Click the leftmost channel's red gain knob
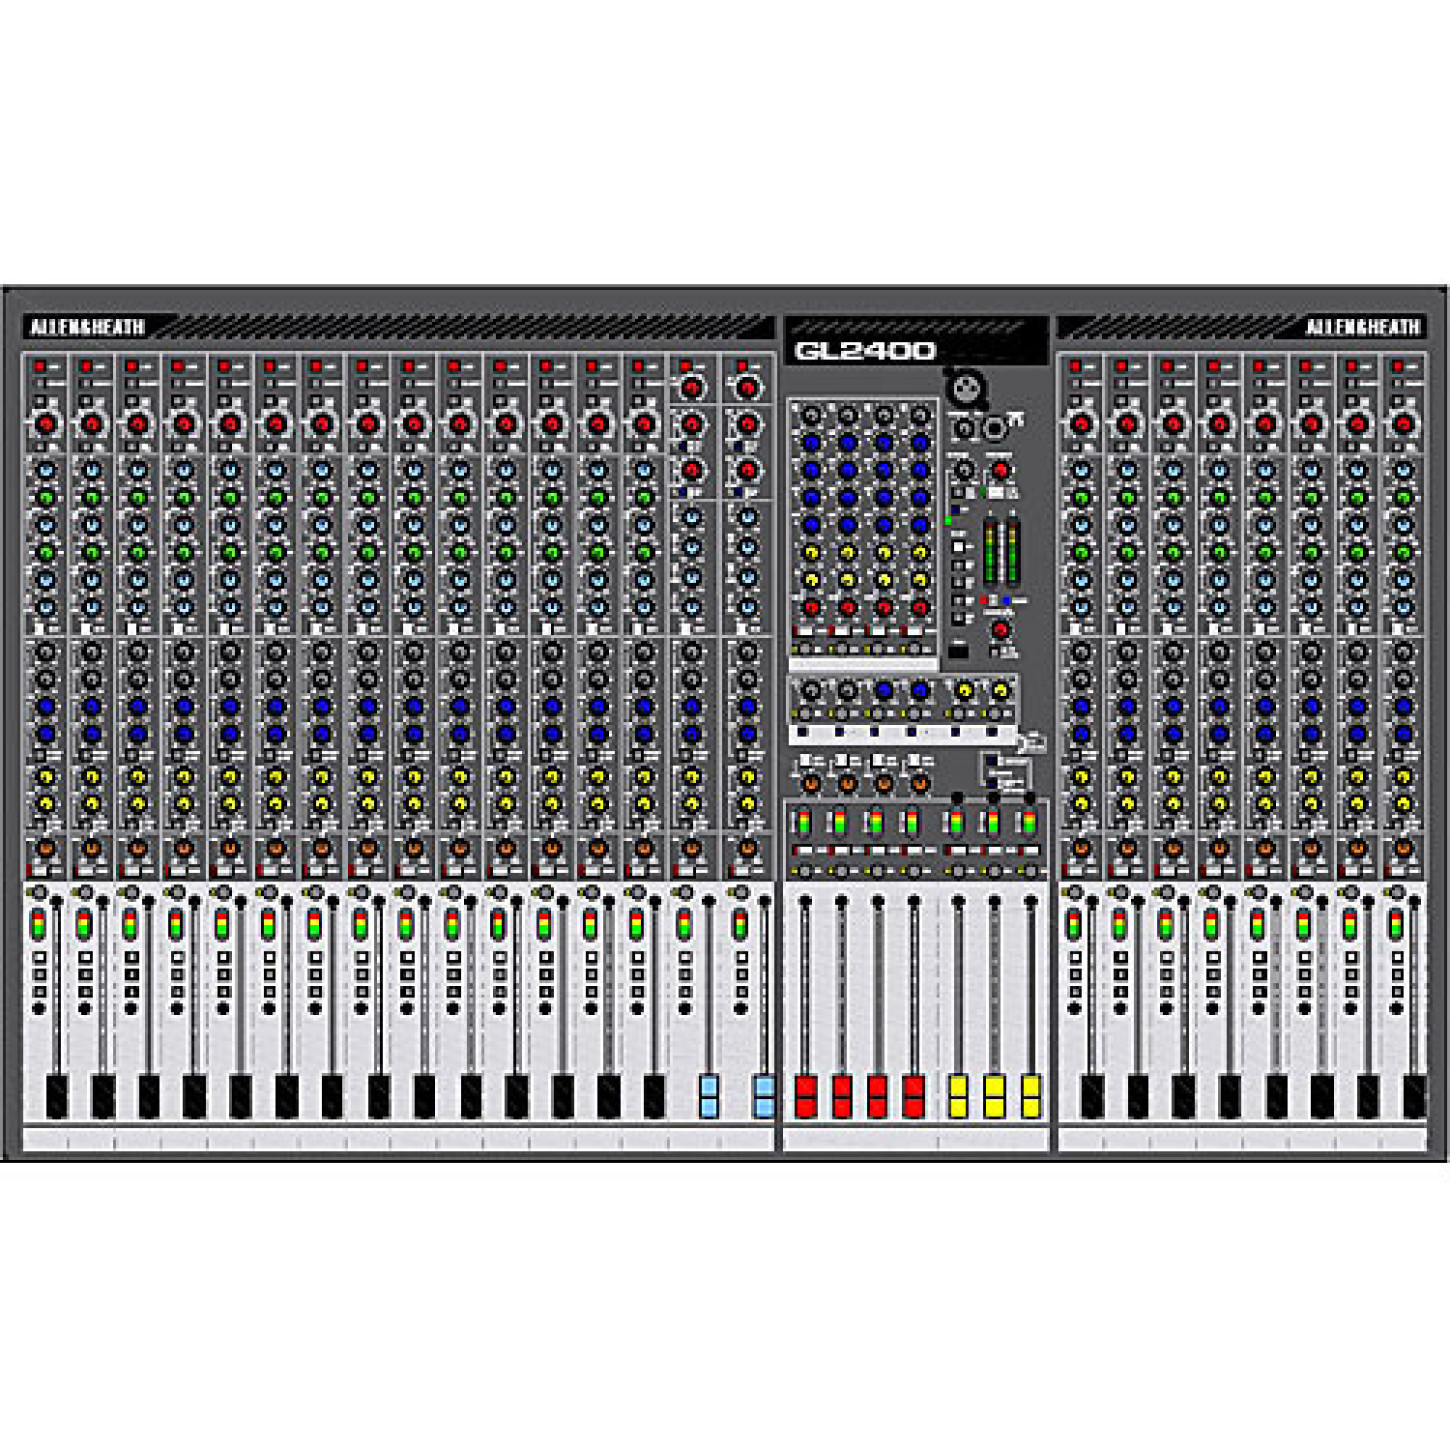 click(x=45, y=424)
